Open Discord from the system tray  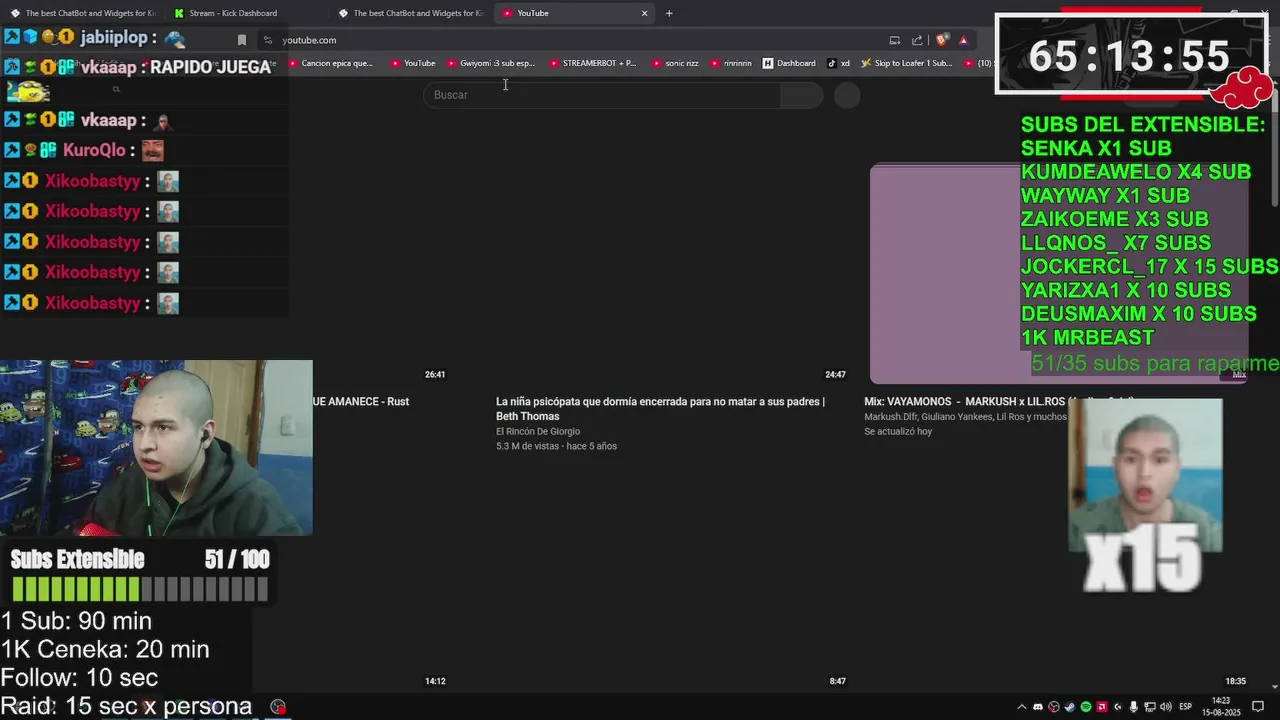[1038, 707]
